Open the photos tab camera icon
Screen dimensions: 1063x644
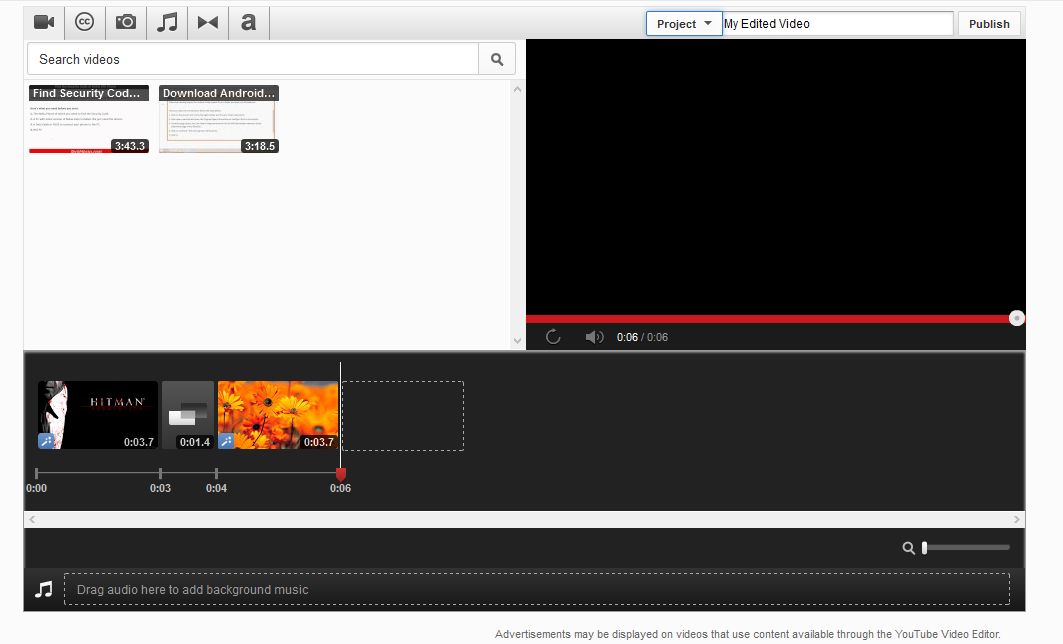[125, 22]
